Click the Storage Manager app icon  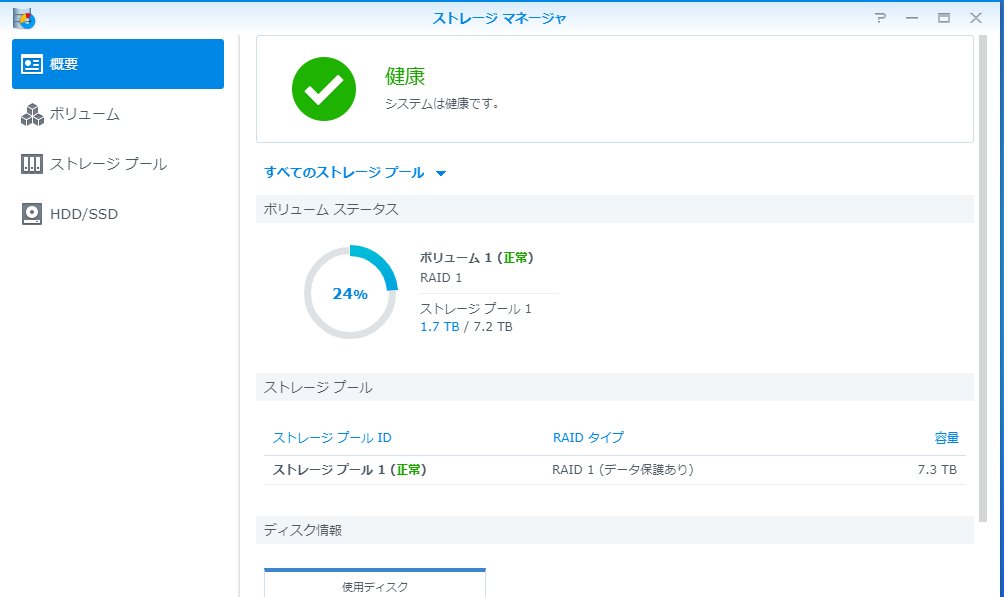coord(24,18)
